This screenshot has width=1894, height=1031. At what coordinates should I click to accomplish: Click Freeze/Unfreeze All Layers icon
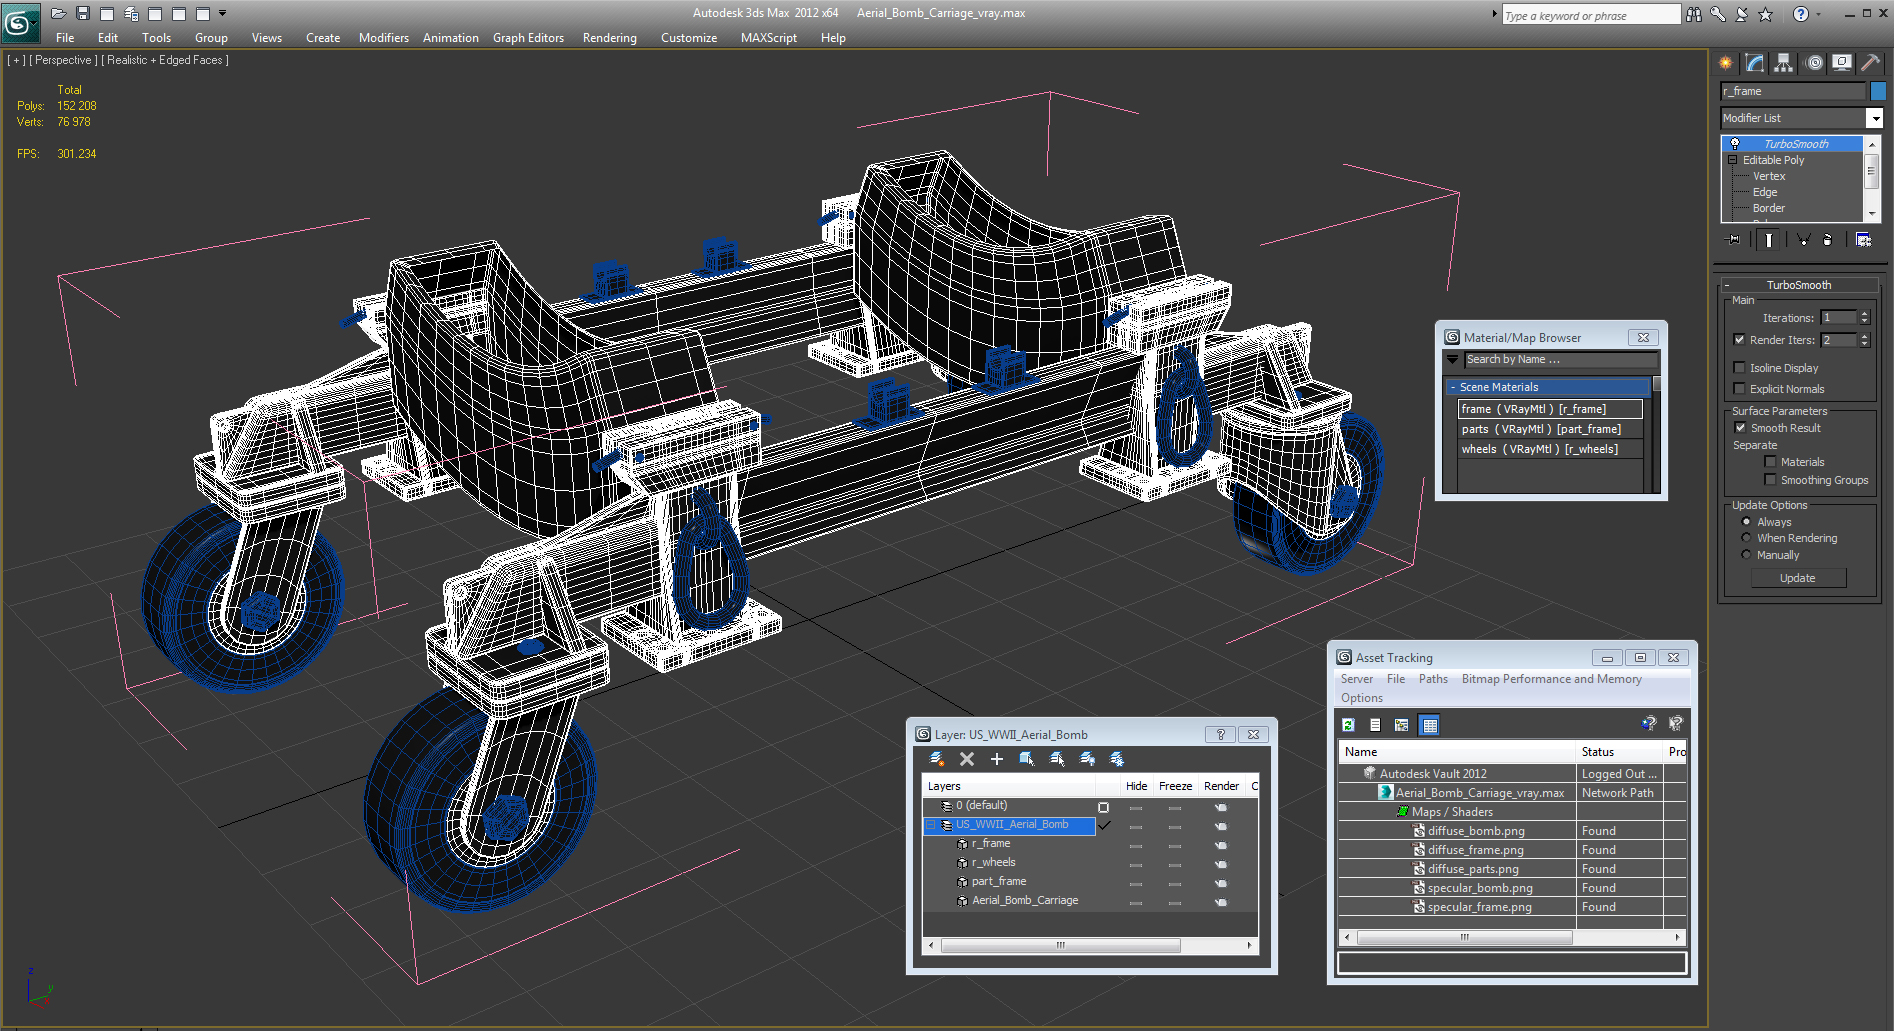click(x=1117, y=760)
